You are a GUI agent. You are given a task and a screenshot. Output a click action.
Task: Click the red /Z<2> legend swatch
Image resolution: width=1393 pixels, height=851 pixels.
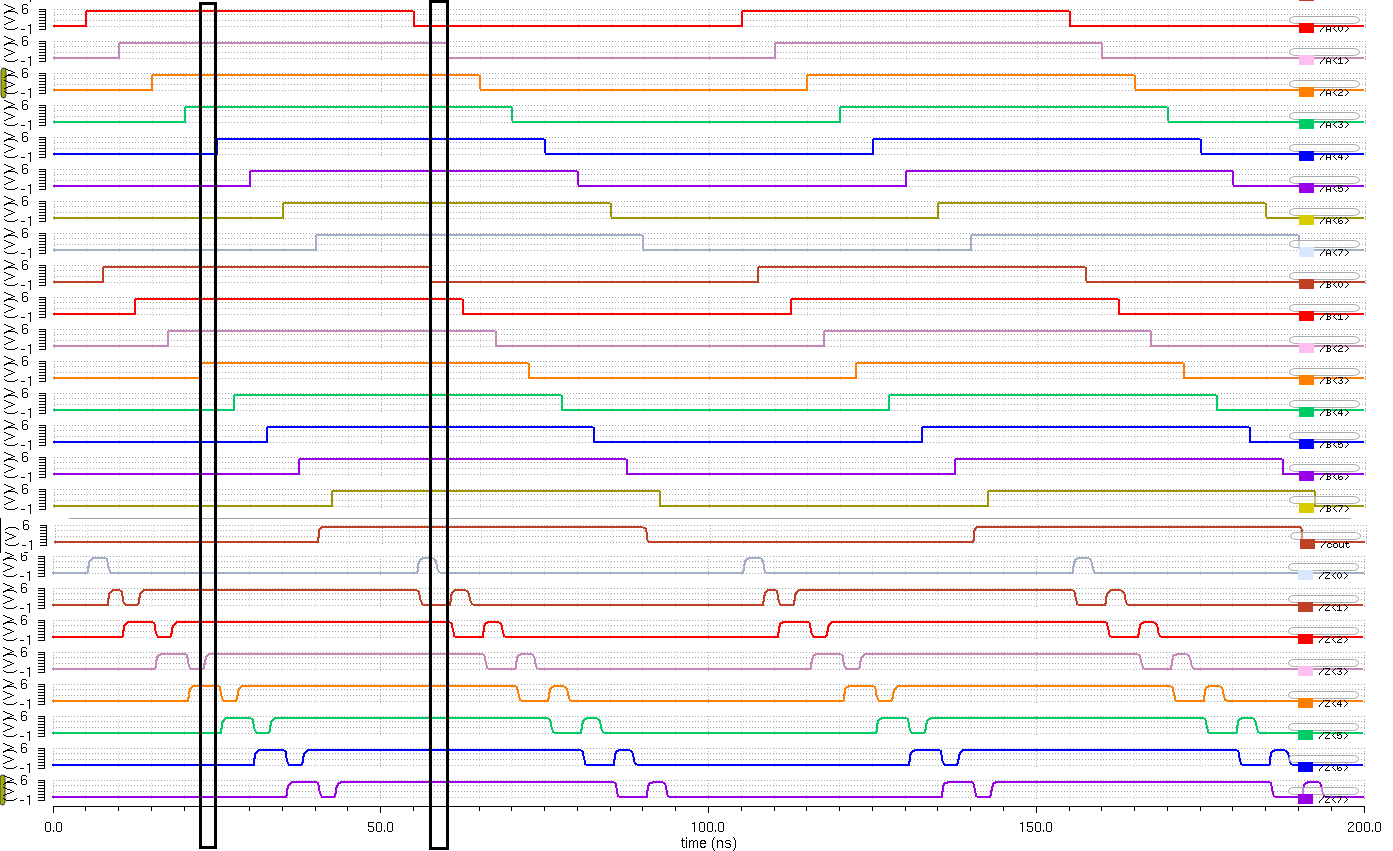click(1305, 639)
